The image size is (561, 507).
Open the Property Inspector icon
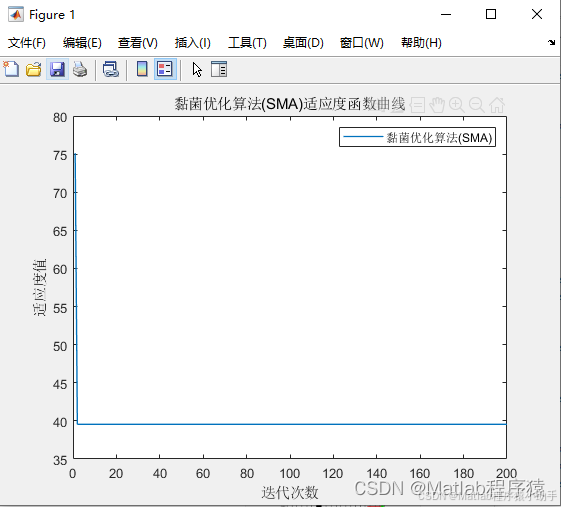pyautogui.click(x=219, y=69)
